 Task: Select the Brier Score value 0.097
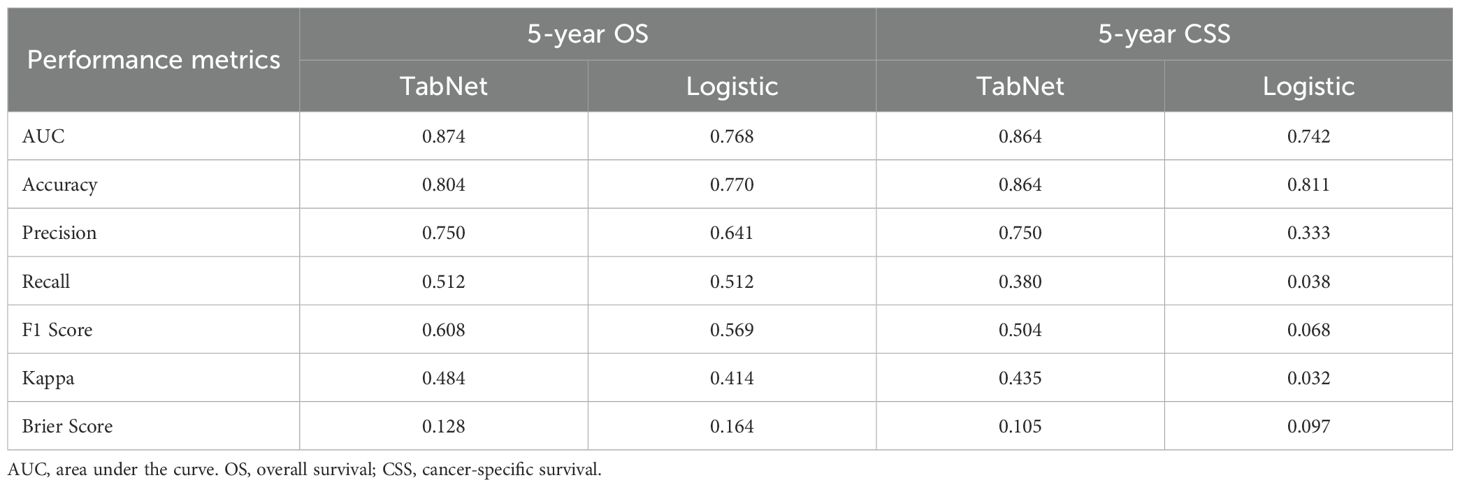coord(1308,427)
